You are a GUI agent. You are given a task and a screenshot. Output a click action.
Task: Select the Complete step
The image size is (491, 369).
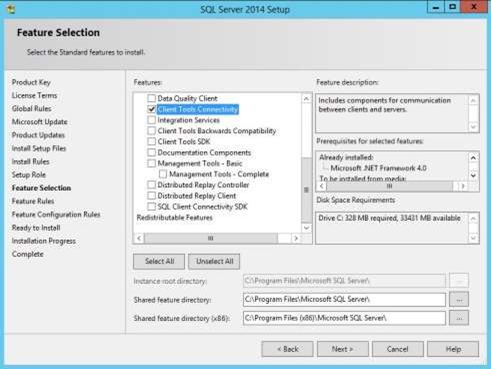pyautogui.click(x=28, y=254)
